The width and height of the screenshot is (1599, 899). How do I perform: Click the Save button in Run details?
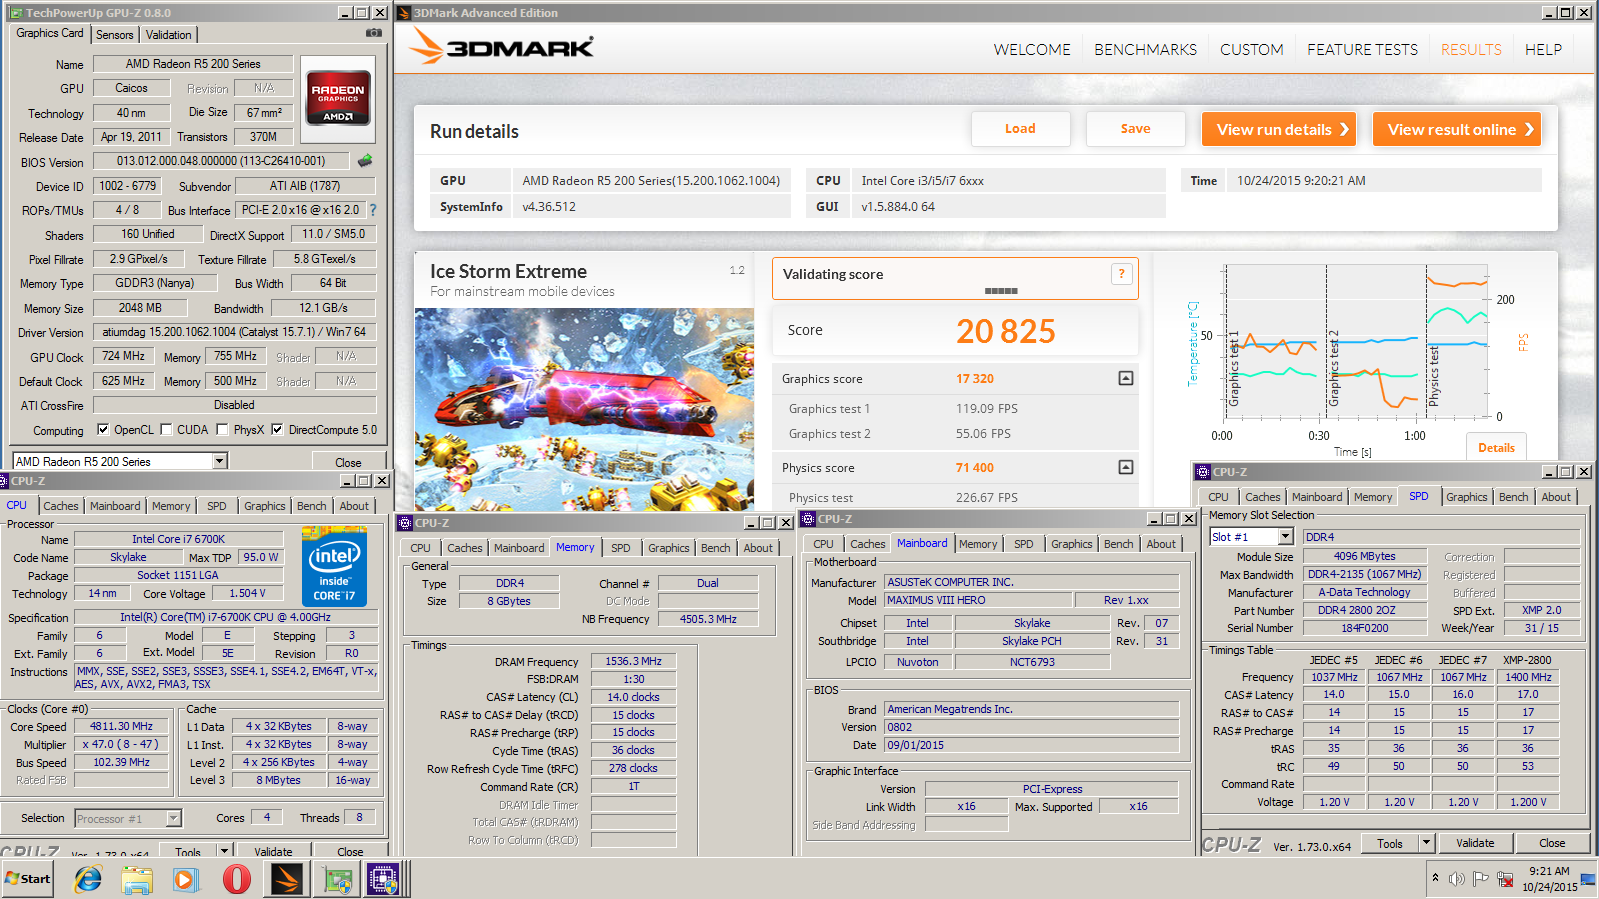tap(1135, 129)
